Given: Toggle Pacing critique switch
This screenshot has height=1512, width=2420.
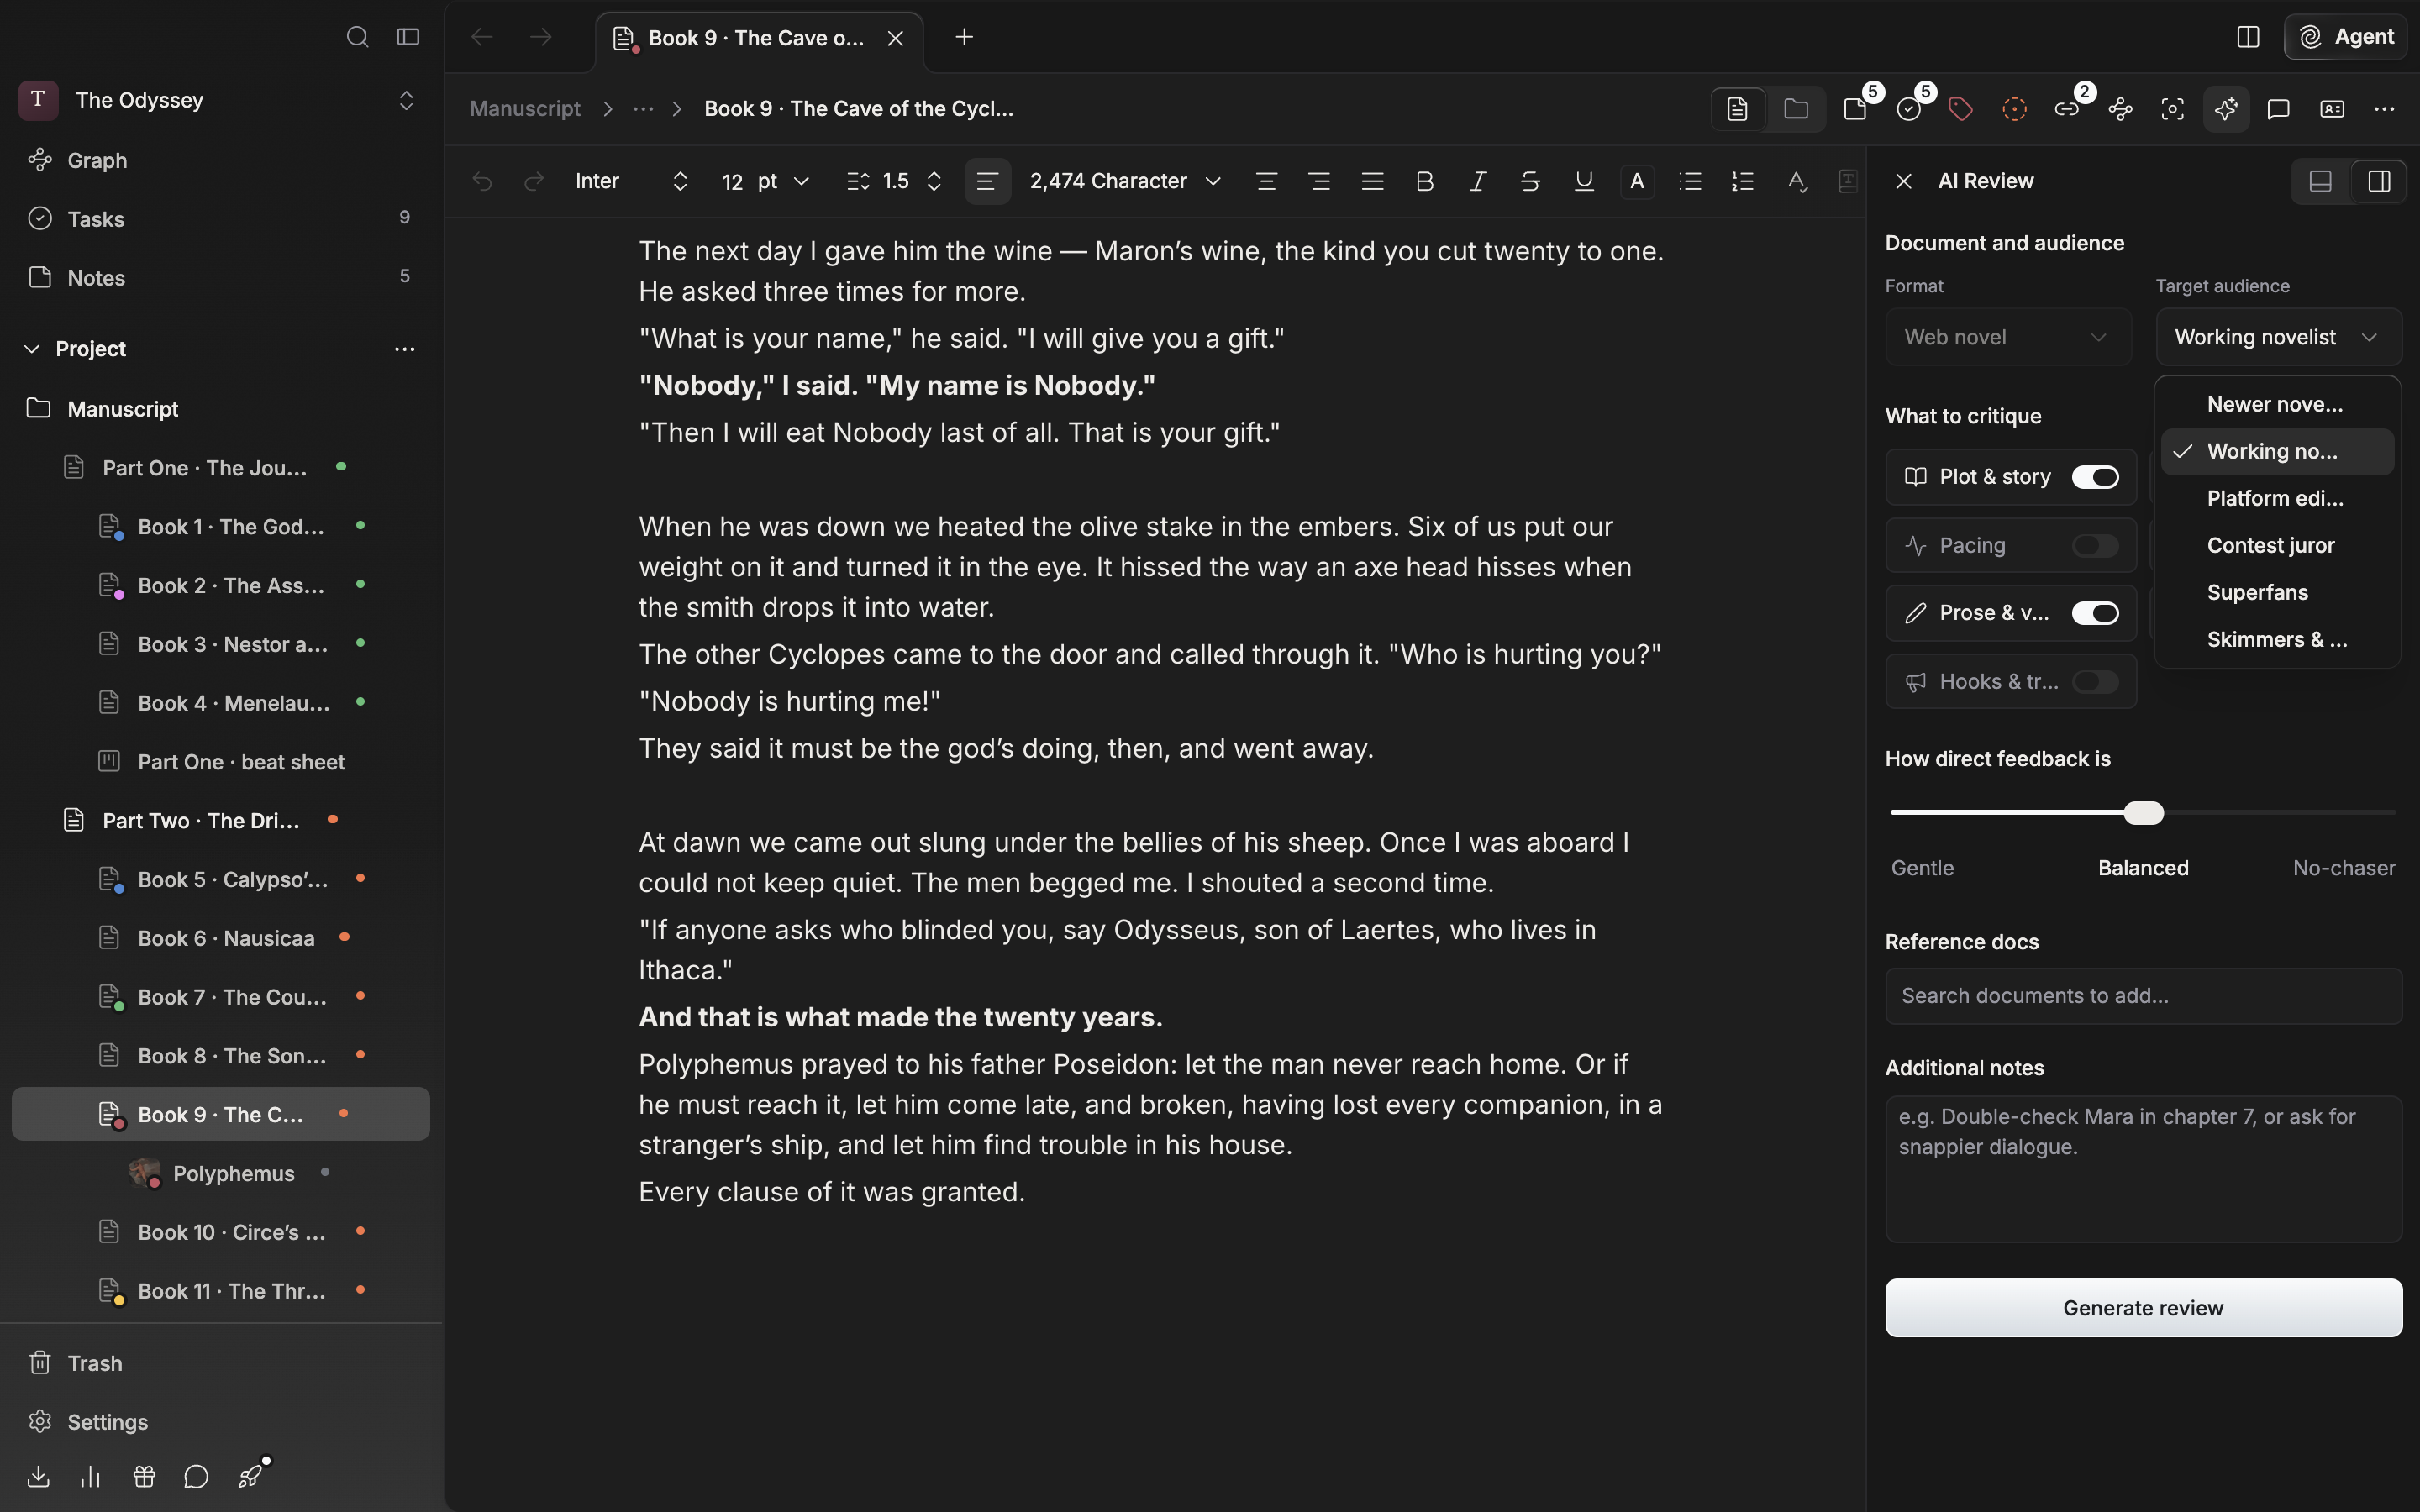Looking at the screenshot, I should (2095, 545).
